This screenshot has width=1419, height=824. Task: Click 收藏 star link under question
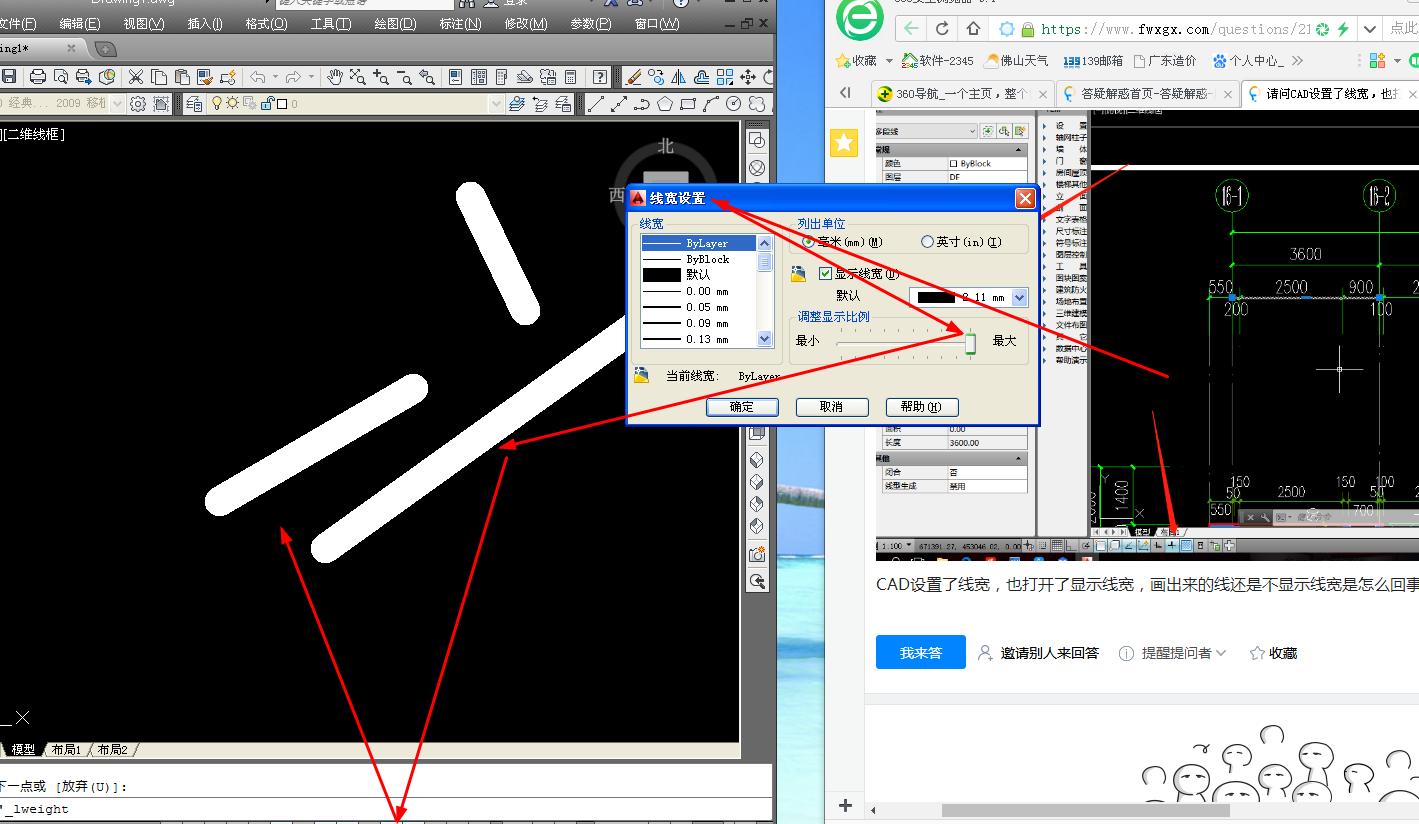[1273, 653]
